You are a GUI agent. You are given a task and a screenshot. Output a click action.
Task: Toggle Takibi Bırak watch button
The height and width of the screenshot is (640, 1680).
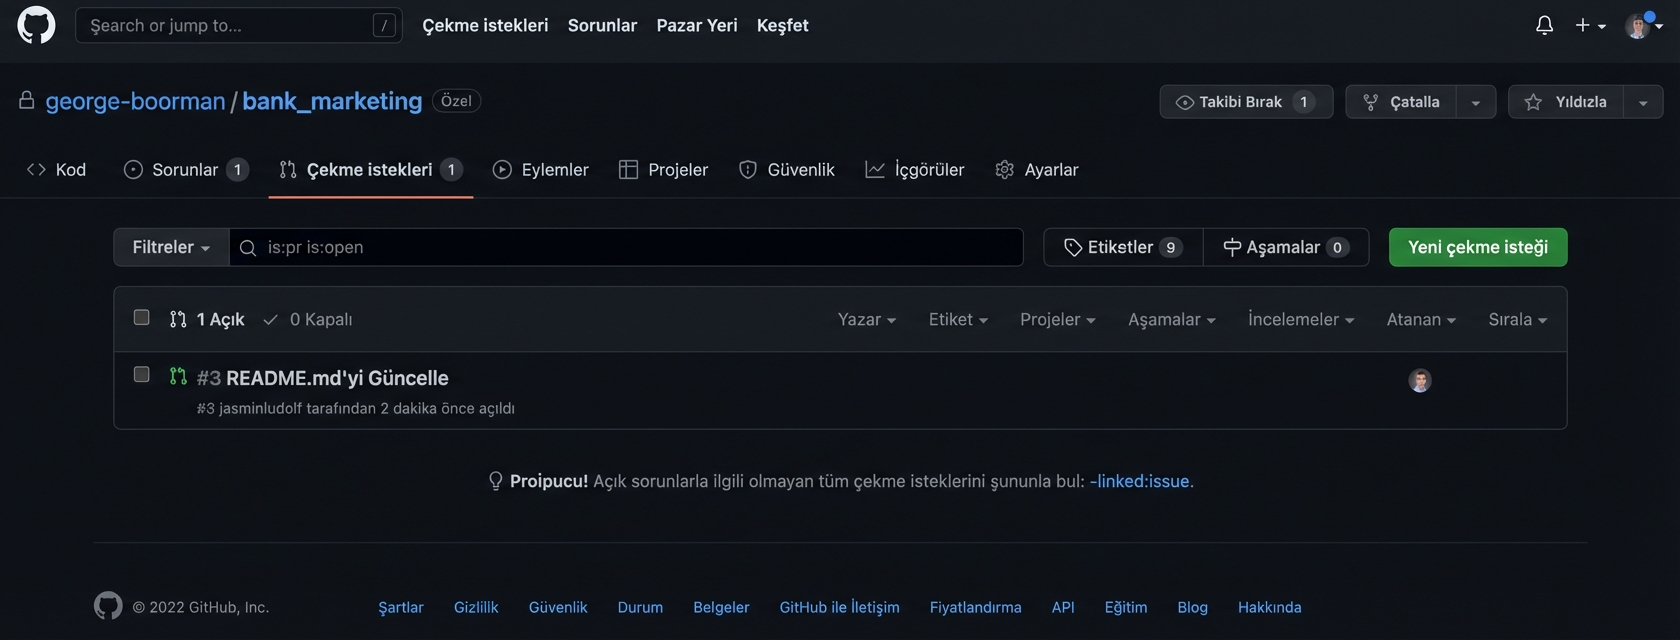pyautogui.click(x=1245, y=102)
